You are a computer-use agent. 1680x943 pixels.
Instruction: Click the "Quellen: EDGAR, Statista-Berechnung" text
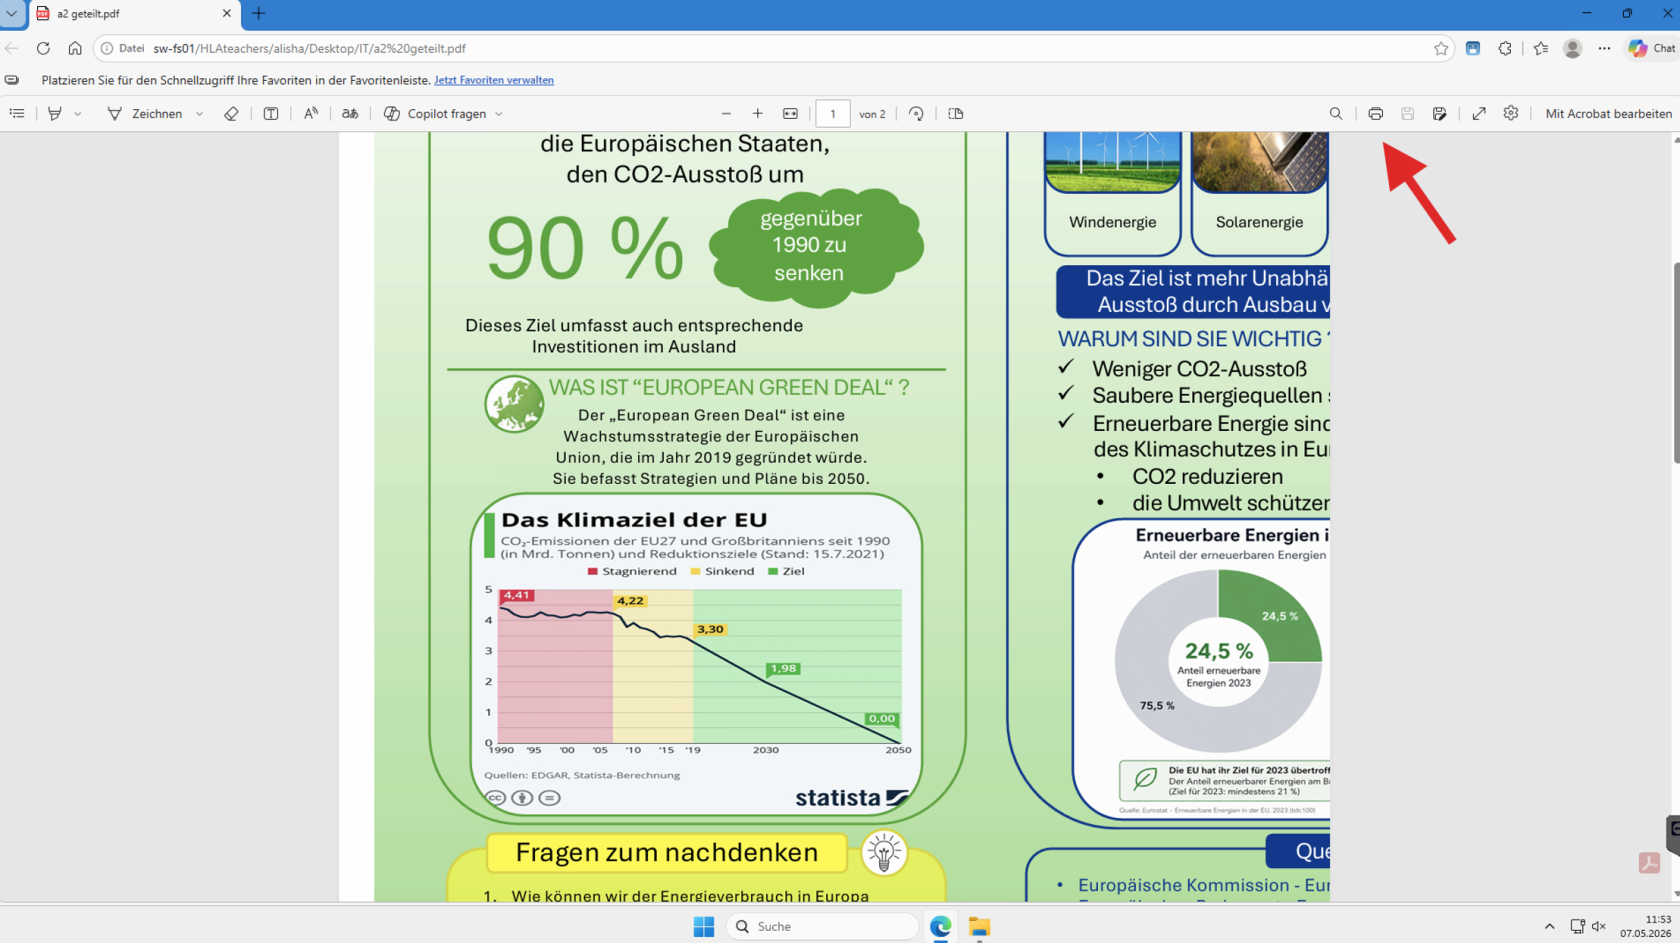(x=582, y=775)
